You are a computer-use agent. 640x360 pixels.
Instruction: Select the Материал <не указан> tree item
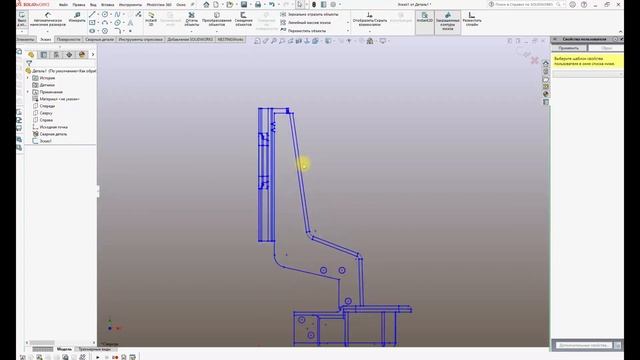pyautogui.click(x=56, y=99)
